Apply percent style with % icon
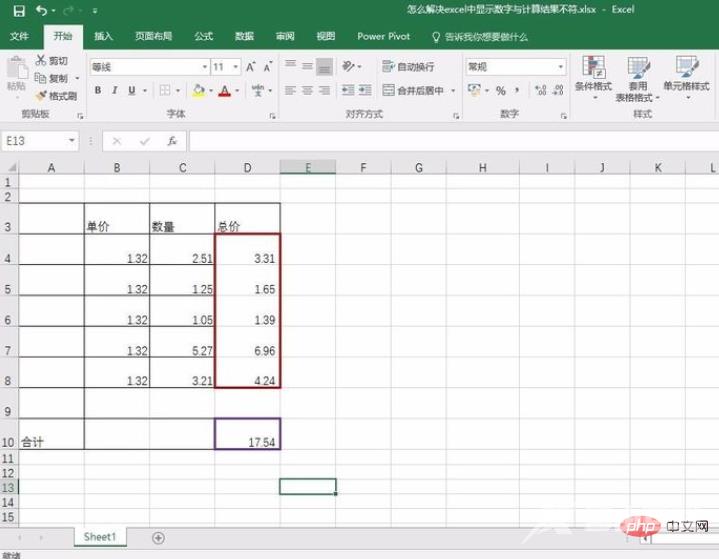Viewport: 719px width, 559px height. tap(500, 91)
